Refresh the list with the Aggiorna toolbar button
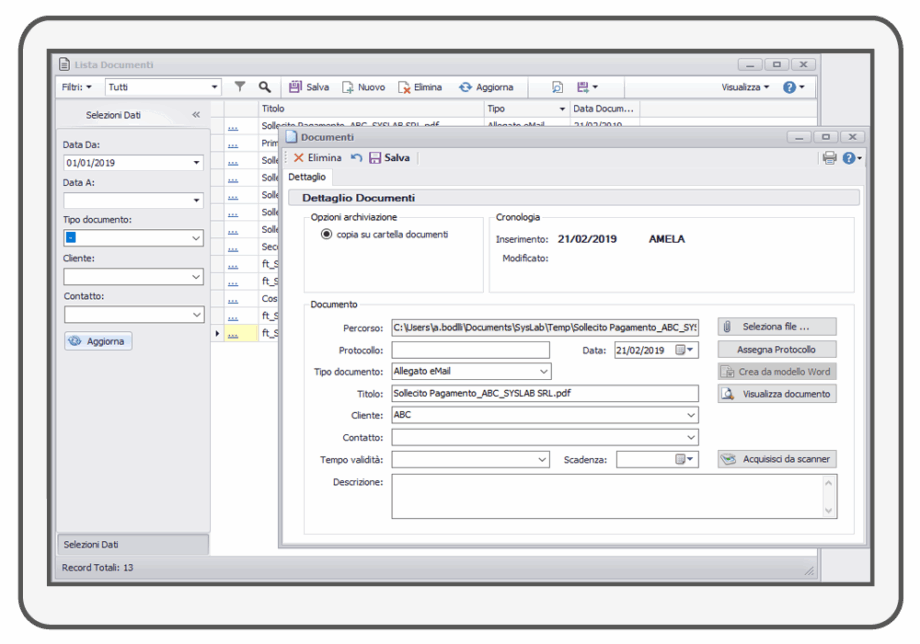Viewport: 920px width, 644px height. coord(486,87)
